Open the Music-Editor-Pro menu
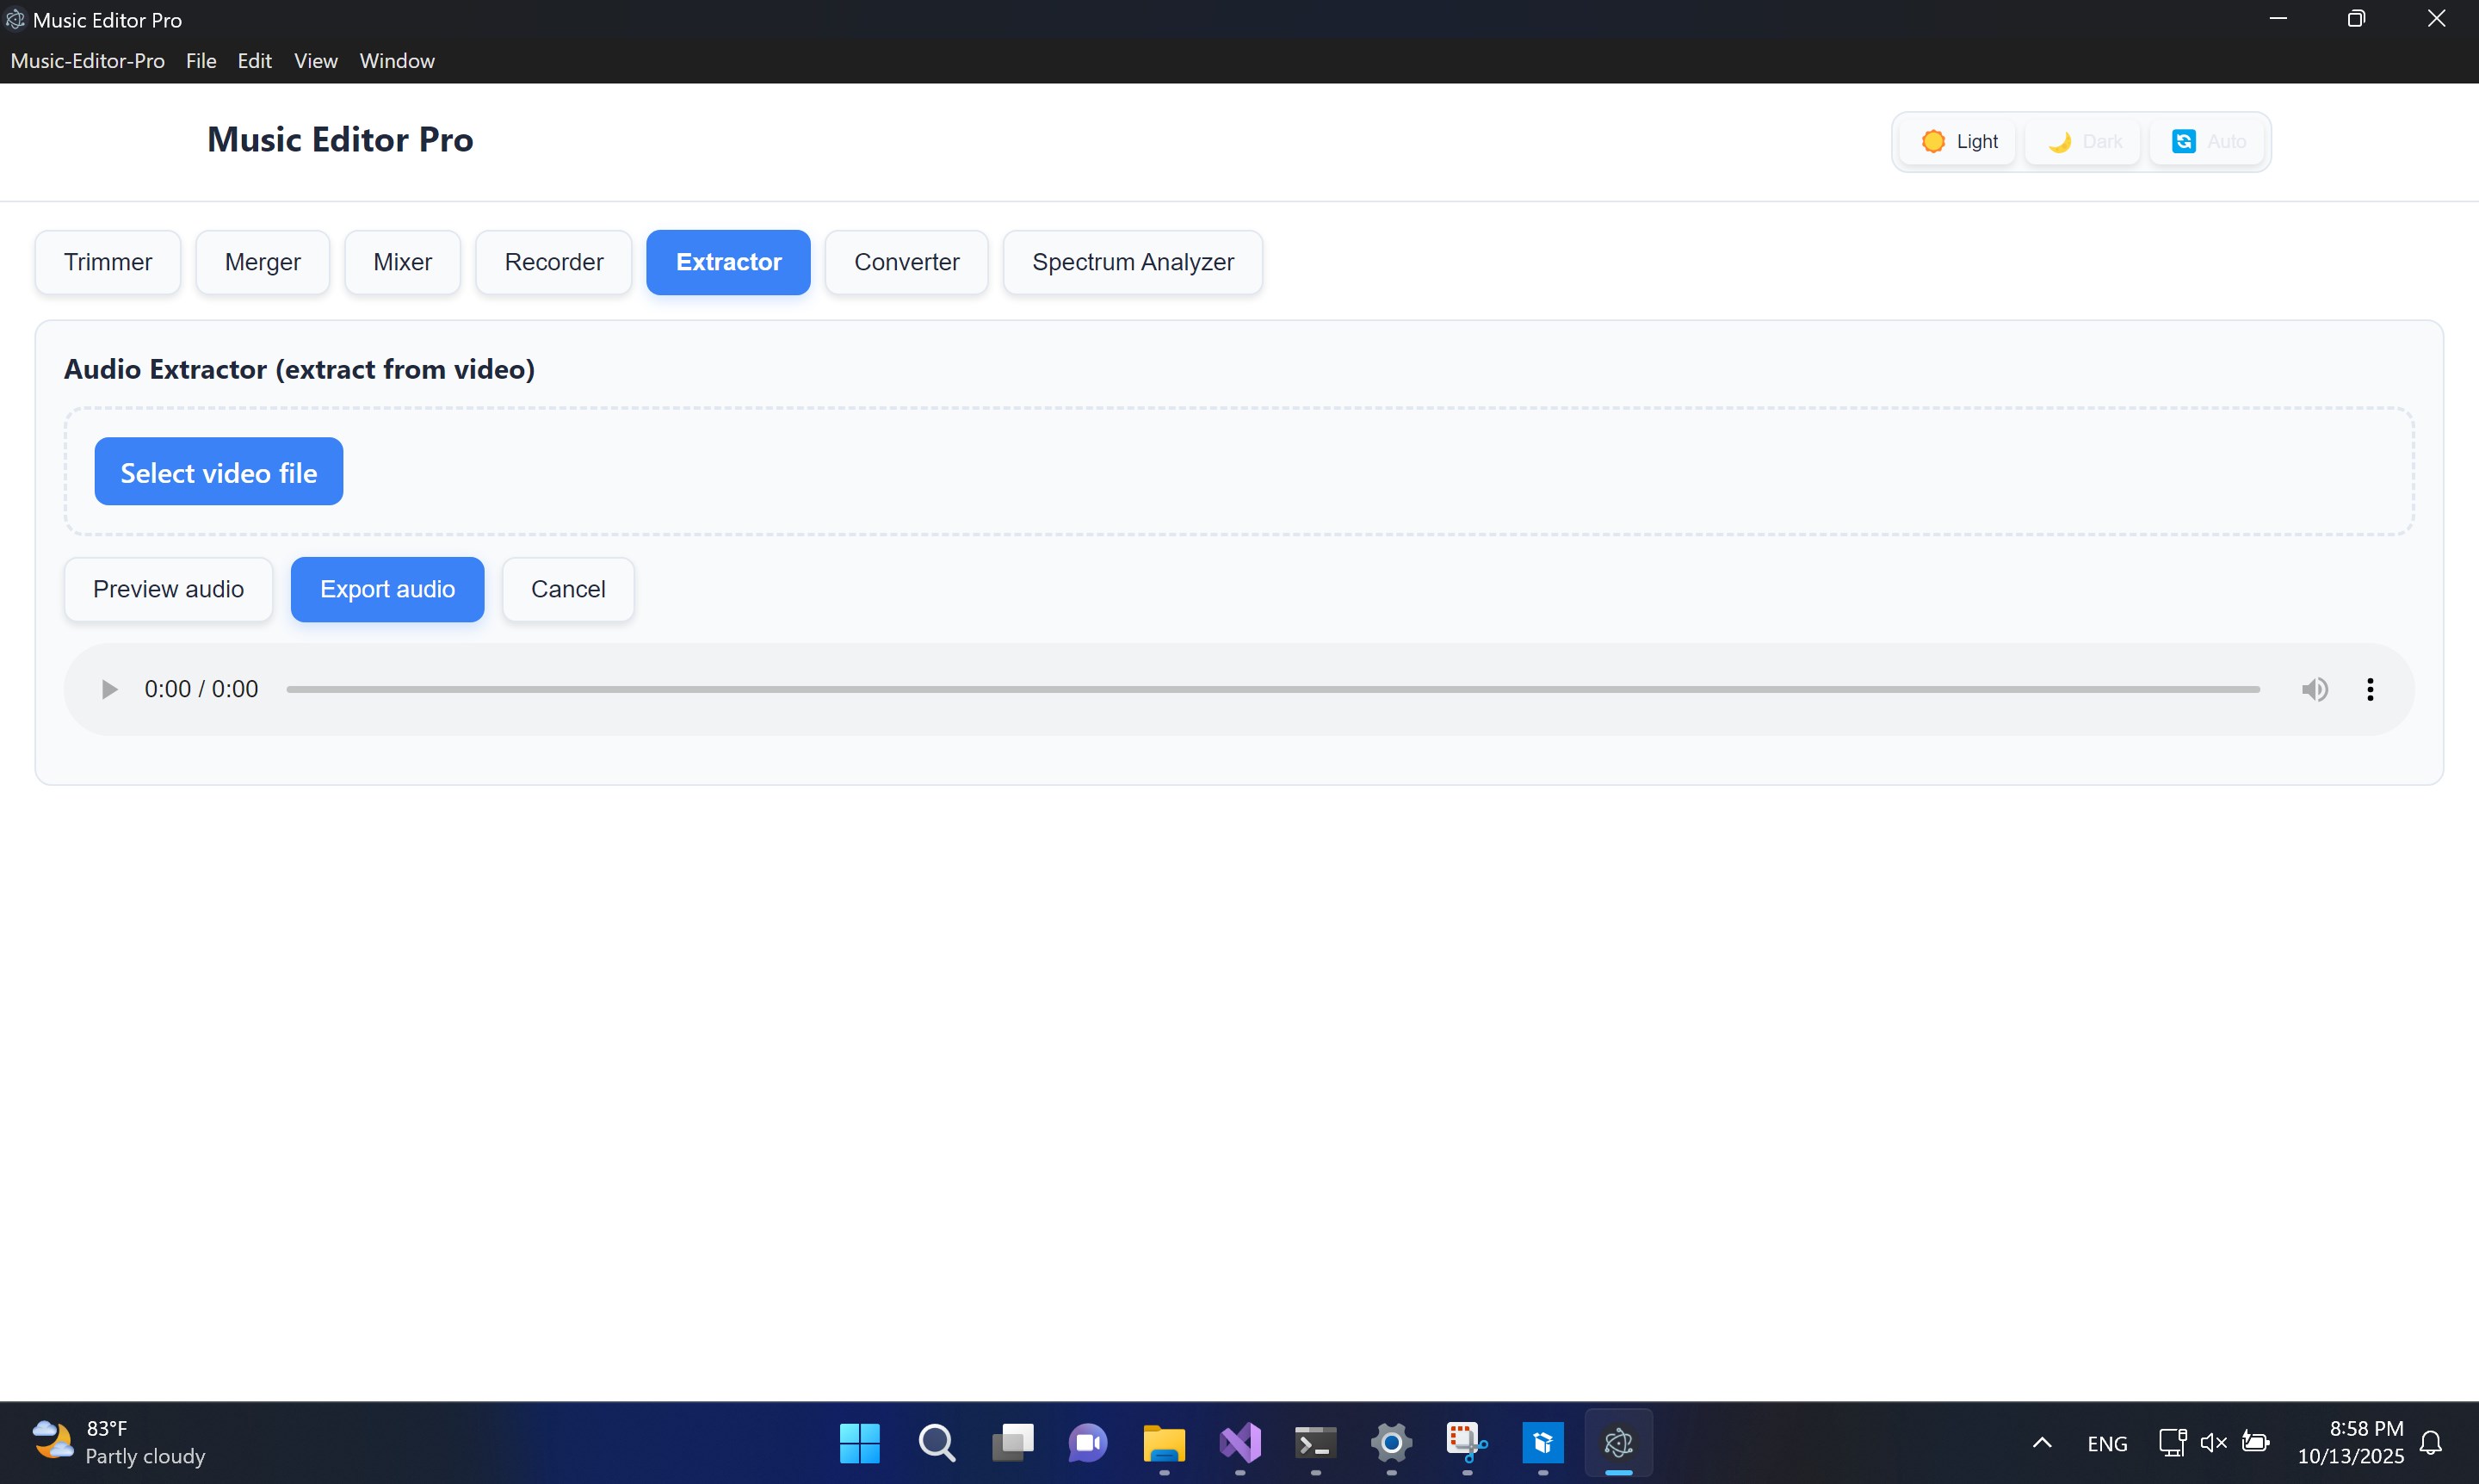This screenshot has width=2479, height=1484. pos(87,61)
